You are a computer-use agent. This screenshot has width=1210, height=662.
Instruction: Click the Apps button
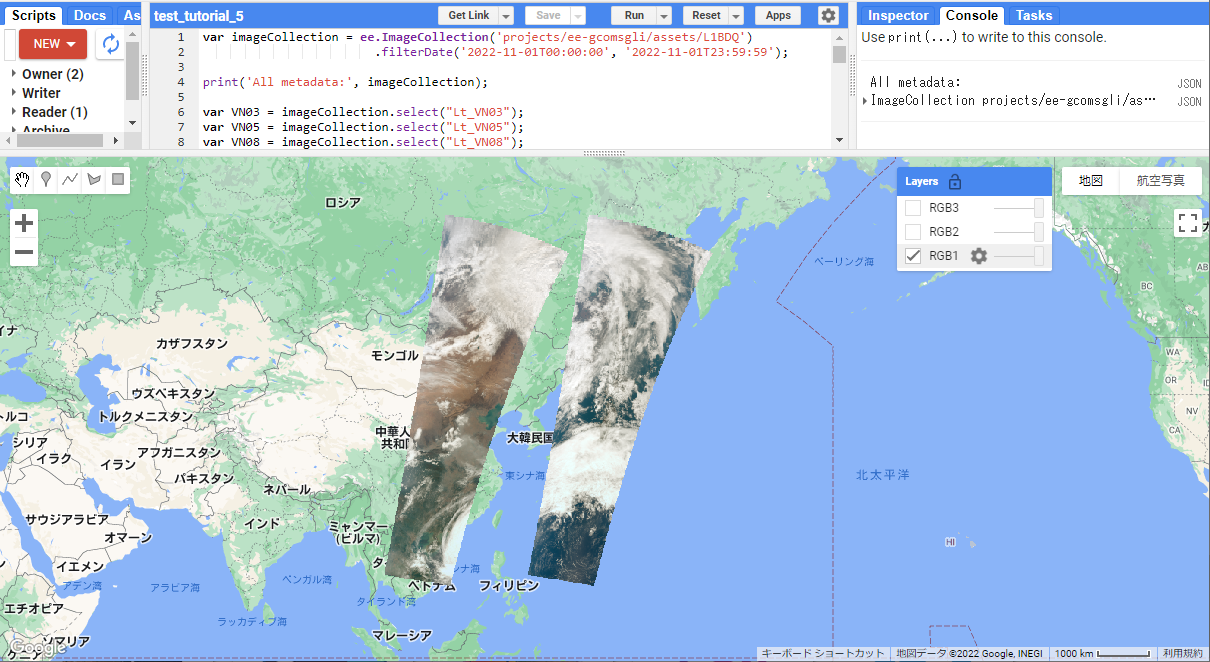(778, 15)
